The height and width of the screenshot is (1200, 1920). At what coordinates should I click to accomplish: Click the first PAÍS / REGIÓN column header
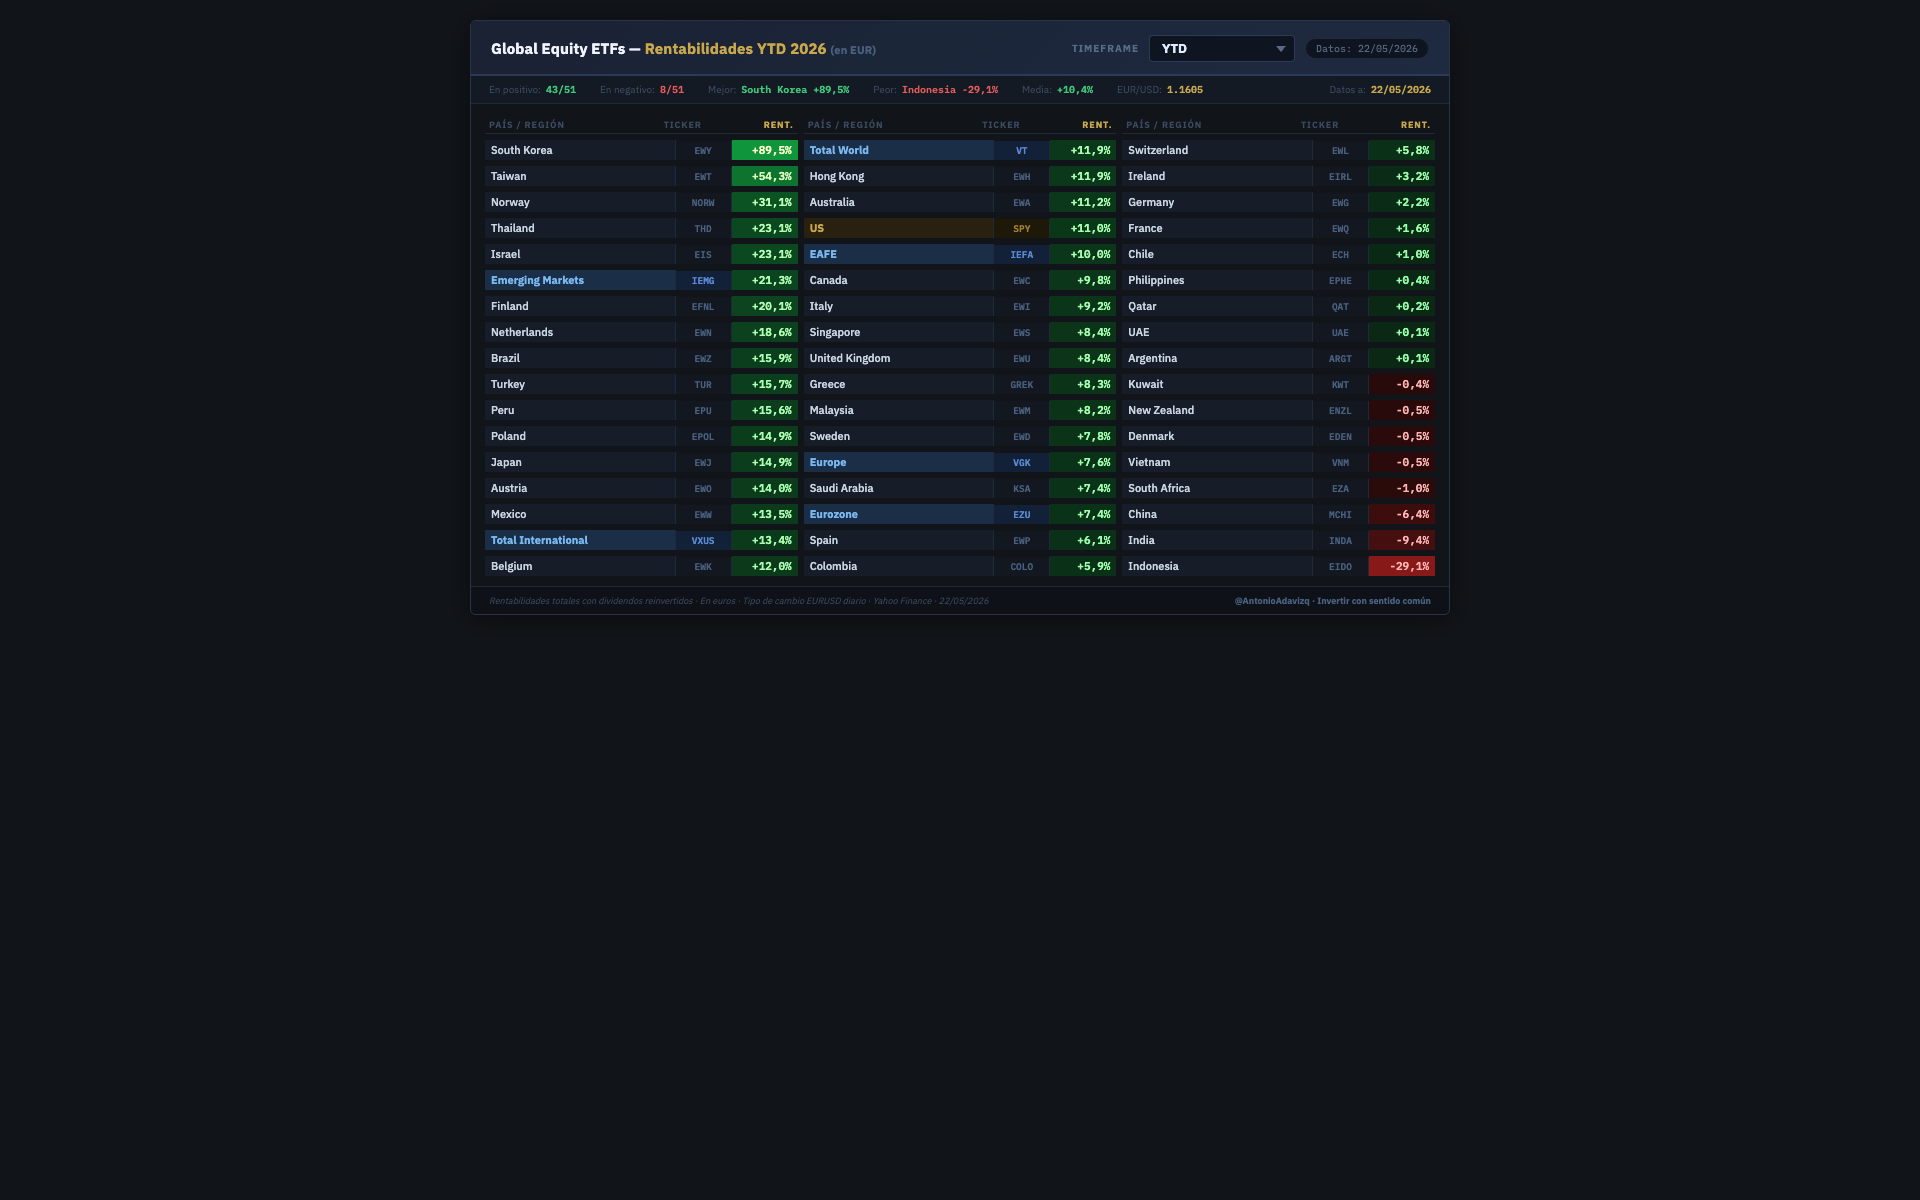(x=527, y=125)
